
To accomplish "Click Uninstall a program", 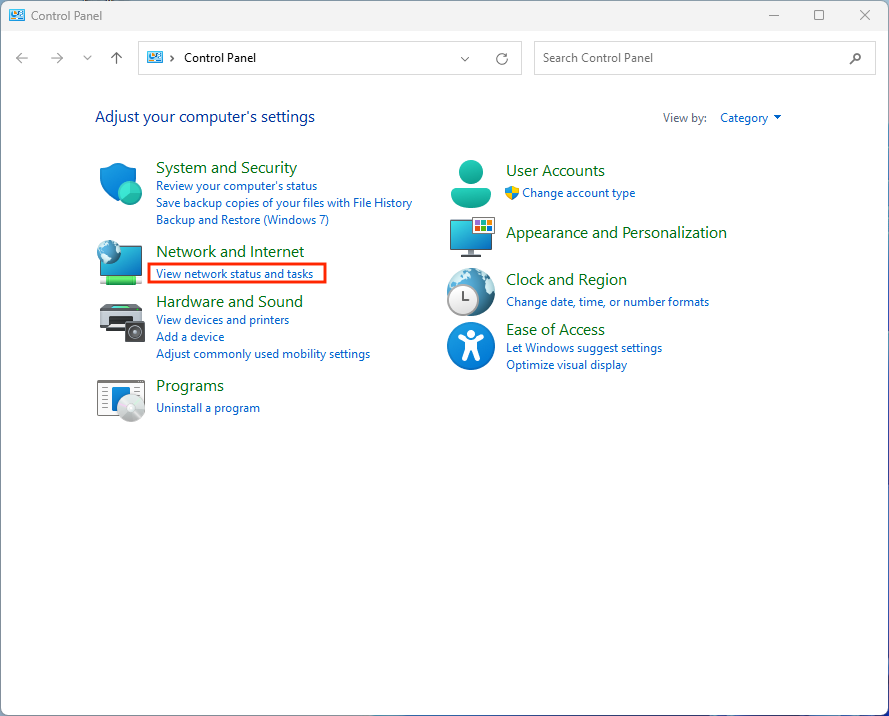I will click(208, 408).
